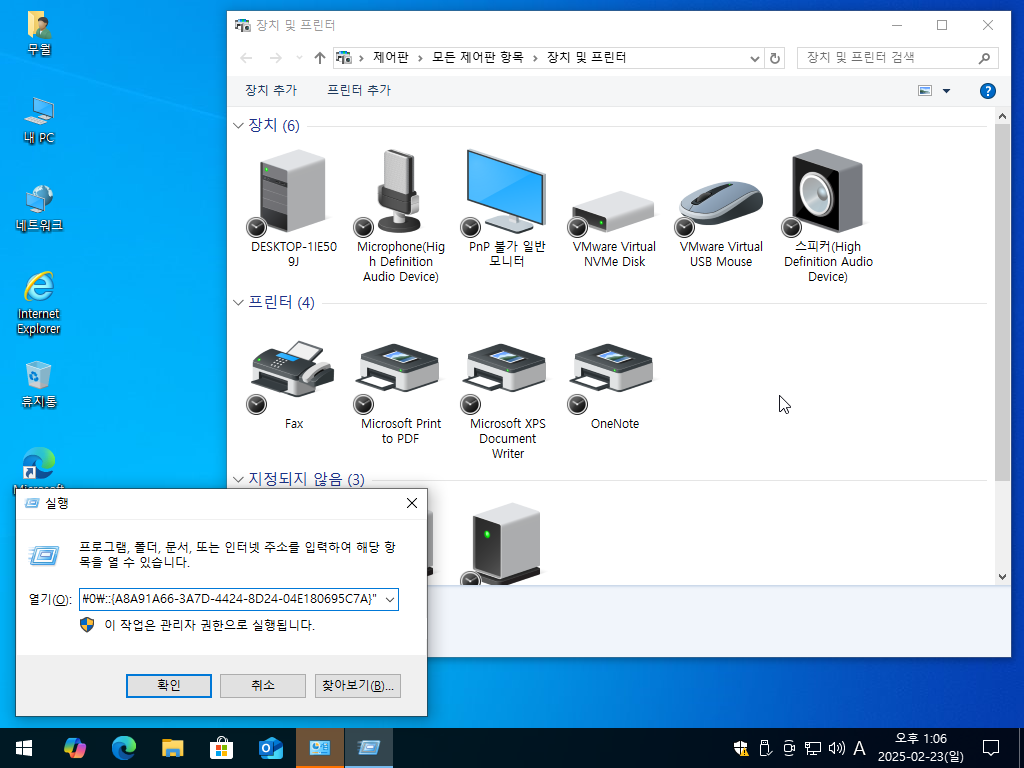This screenshot has width=1024, height=768.
Task: Launch Microsoft Edge from the taskbar
Action: pos(123,748)
